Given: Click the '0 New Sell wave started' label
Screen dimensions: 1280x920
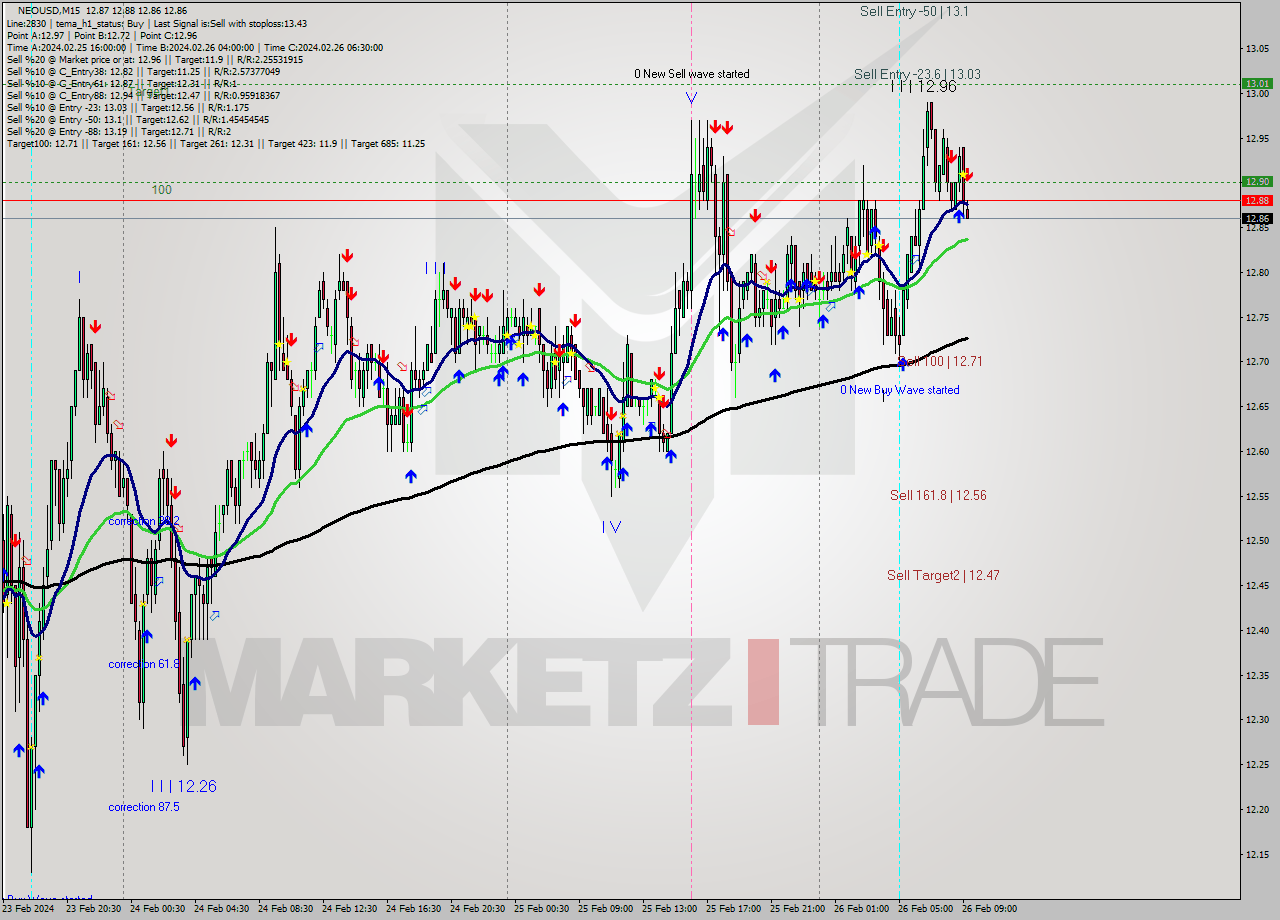Looking at the screenshot, I should pos(691,74).
